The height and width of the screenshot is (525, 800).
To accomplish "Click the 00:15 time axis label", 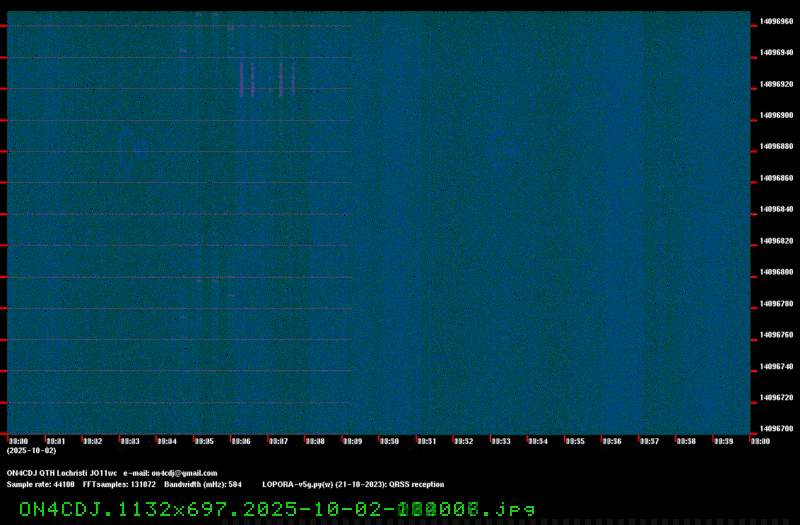I will 574,441.
